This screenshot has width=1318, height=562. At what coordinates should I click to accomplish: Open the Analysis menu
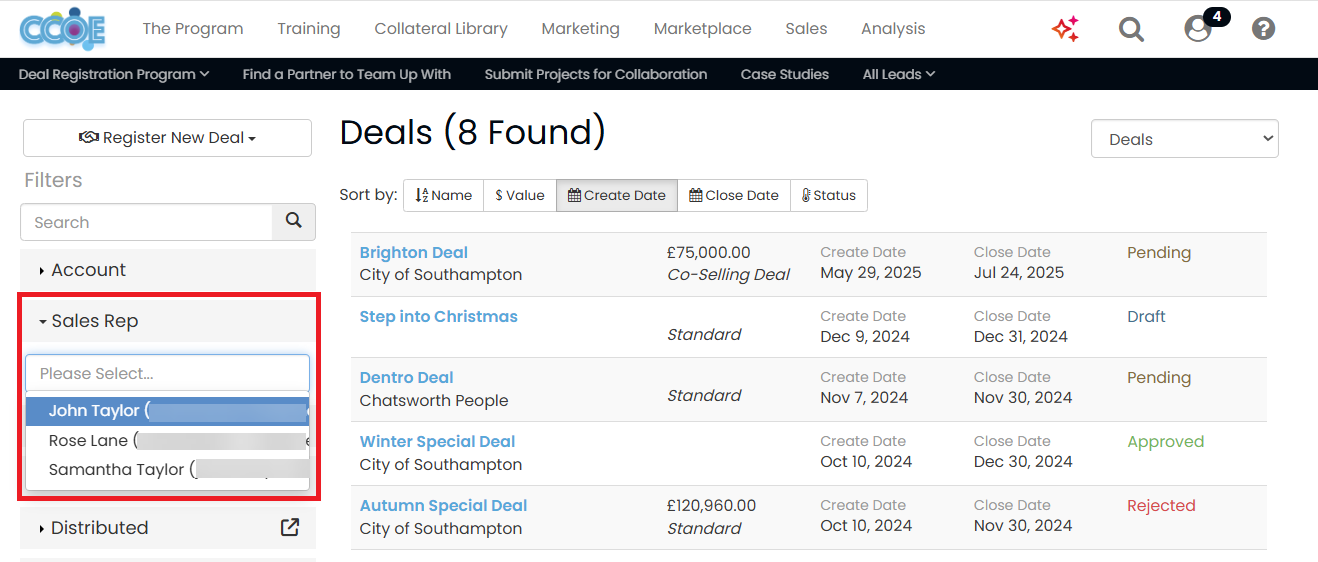pos(893,29)
